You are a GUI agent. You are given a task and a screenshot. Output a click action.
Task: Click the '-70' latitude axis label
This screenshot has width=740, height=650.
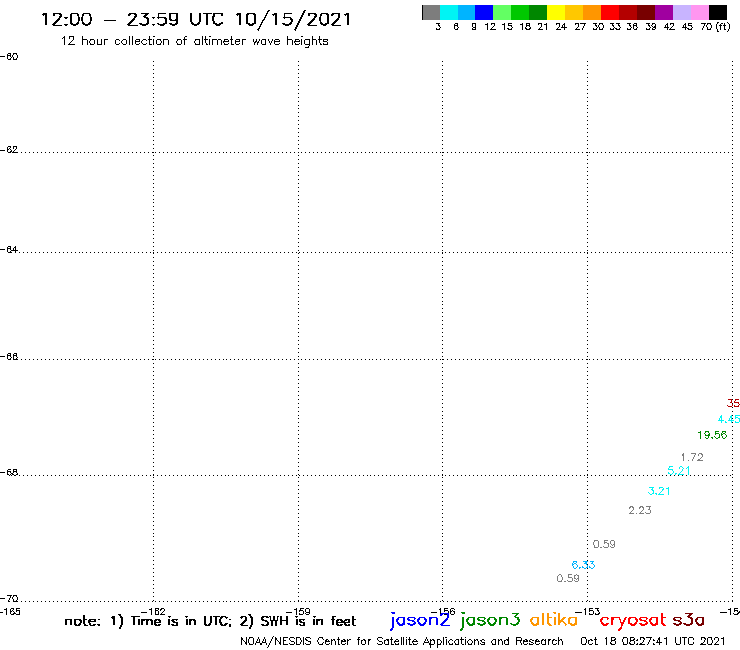pyautogui.click(x=9, y=599)
